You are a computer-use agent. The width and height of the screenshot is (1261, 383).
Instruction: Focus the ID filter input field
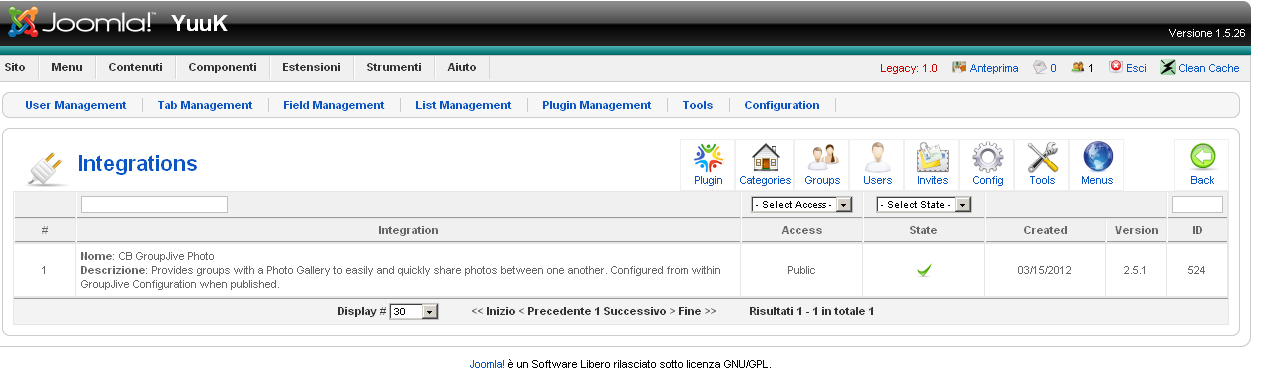(x=1197, y=205)
